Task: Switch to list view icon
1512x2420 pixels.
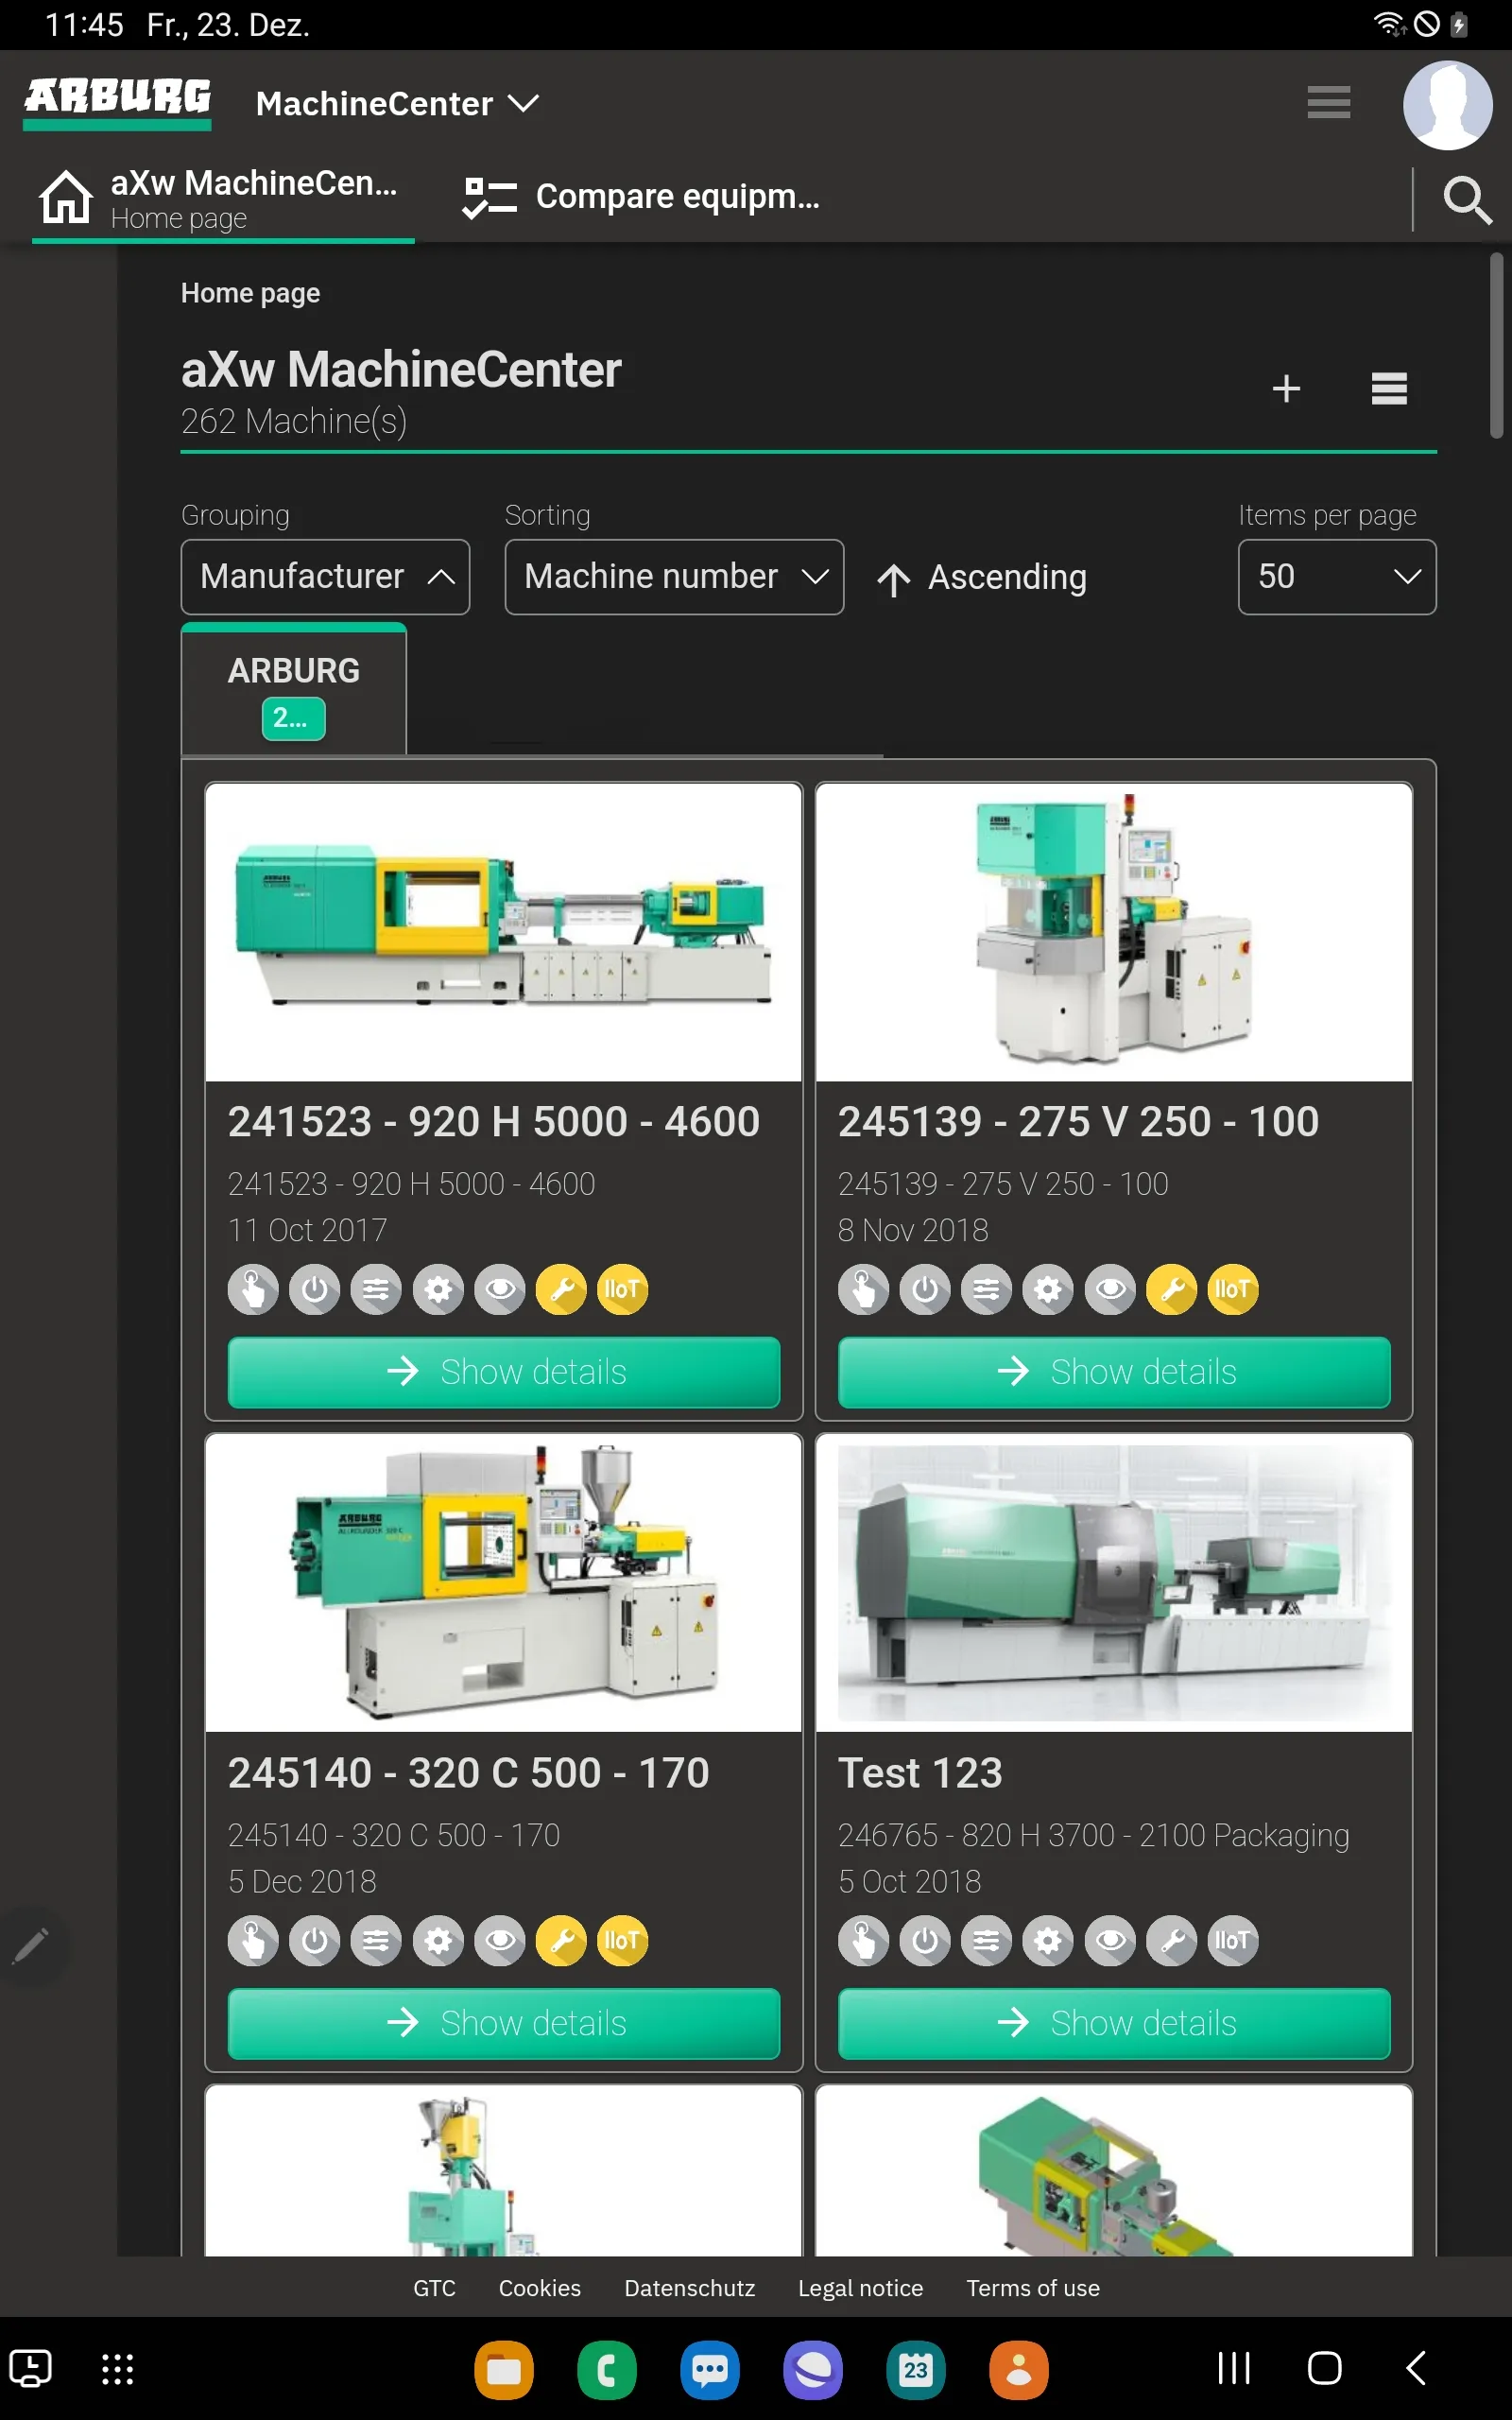Action: (x=1388, y=388)
